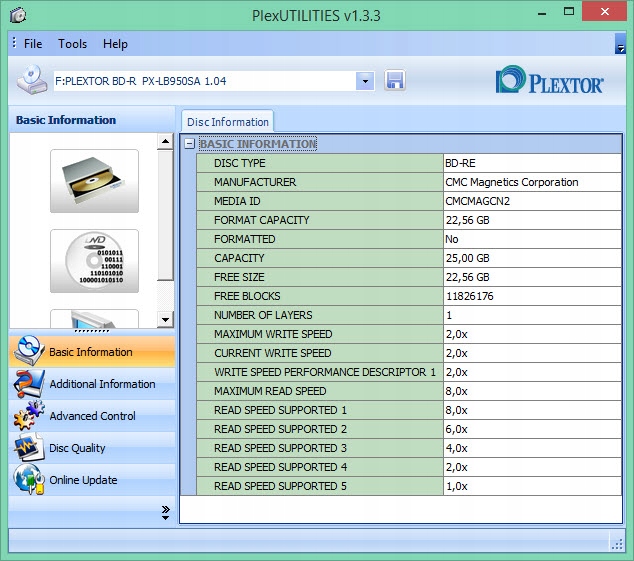Screen dimensions: 634x561
Task: Click the 6,0x value of READ SPEED SUPPORTED 2
Action: [533, 429]
